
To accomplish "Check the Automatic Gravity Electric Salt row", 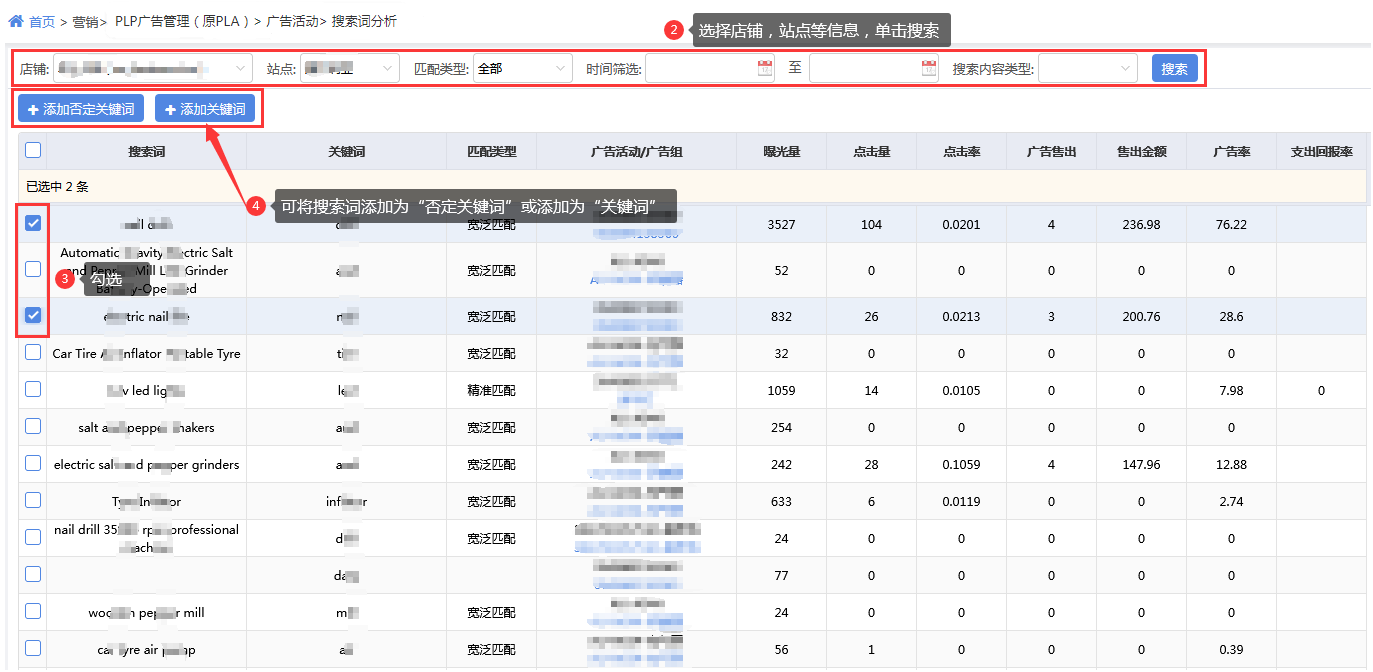I will pyautogui.click(x=33, y=269).
